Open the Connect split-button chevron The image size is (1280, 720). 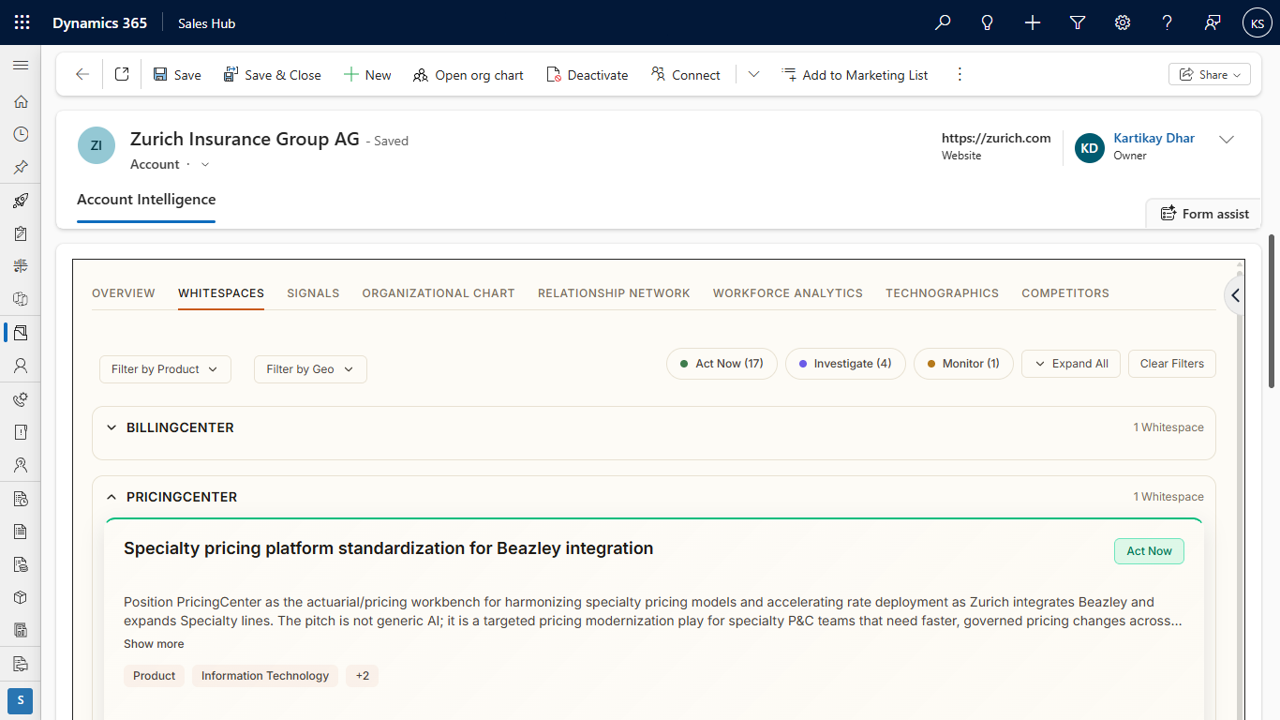(x=754, y=74)
